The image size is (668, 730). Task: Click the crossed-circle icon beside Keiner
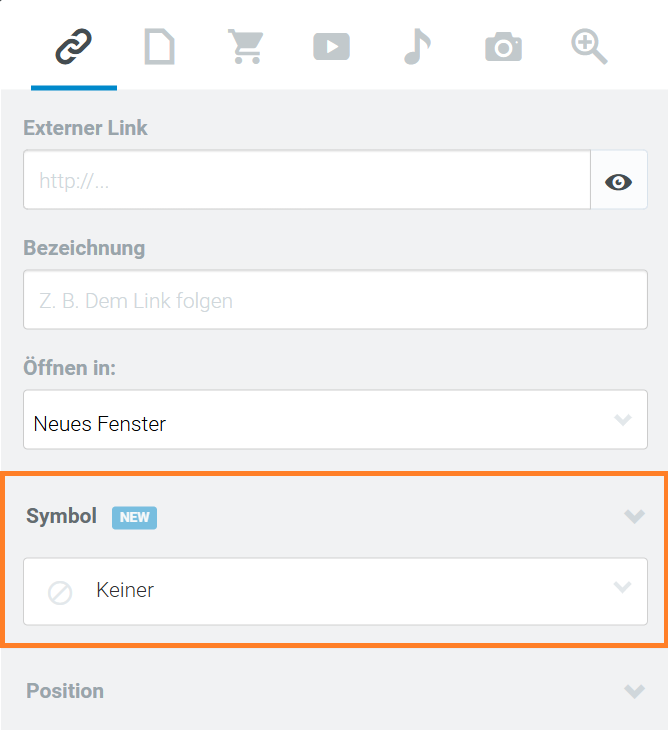[x=60, y=593]
